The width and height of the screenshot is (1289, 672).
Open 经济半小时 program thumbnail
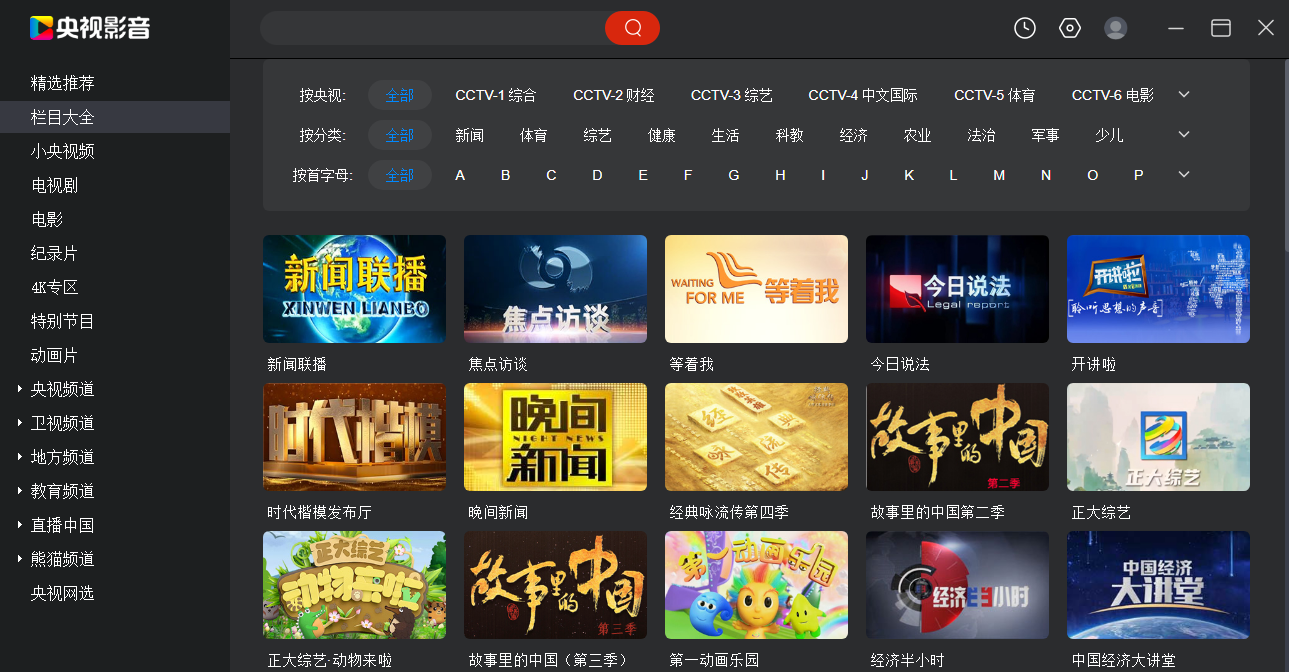[957, 585]
